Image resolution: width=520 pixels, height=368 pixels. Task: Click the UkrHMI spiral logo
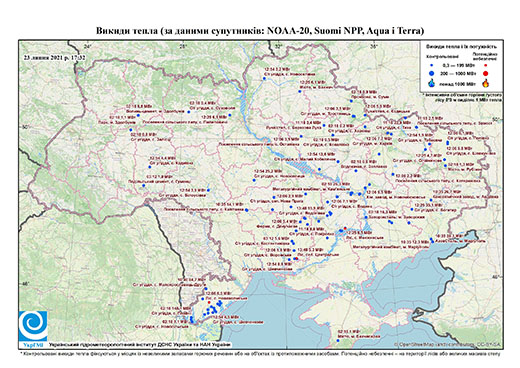pyautogui.click(x=33, y=327)
